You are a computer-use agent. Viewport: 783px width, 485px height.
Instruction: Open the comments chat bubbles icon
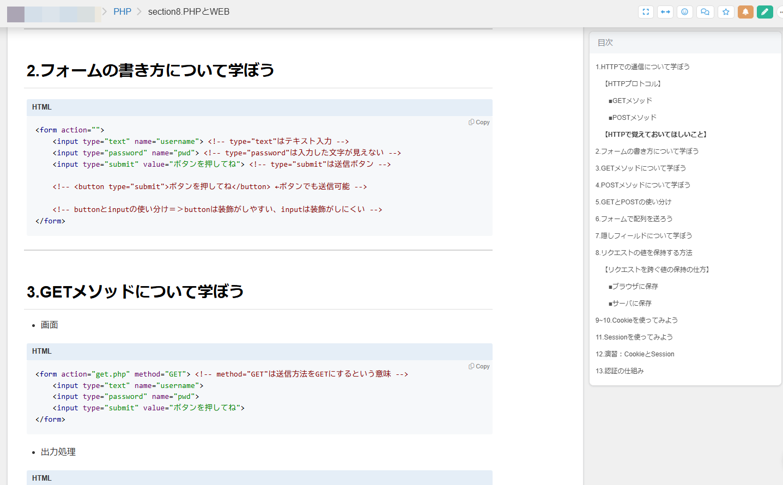[x=705, y=12]
